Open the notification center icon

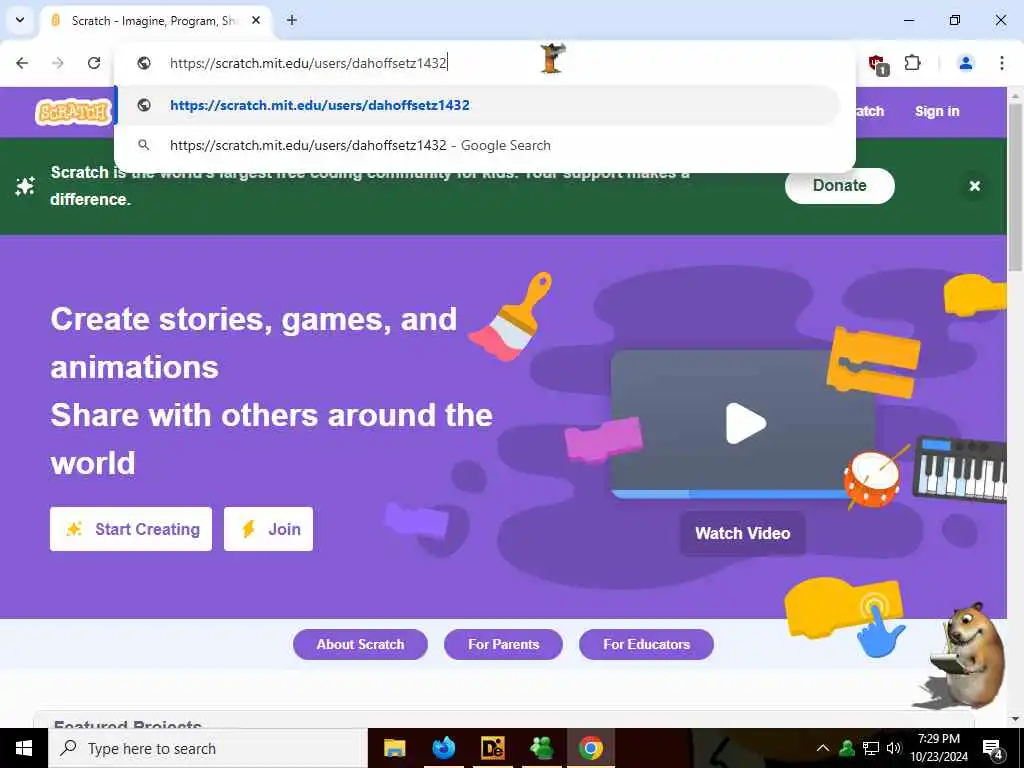point(993,749)
